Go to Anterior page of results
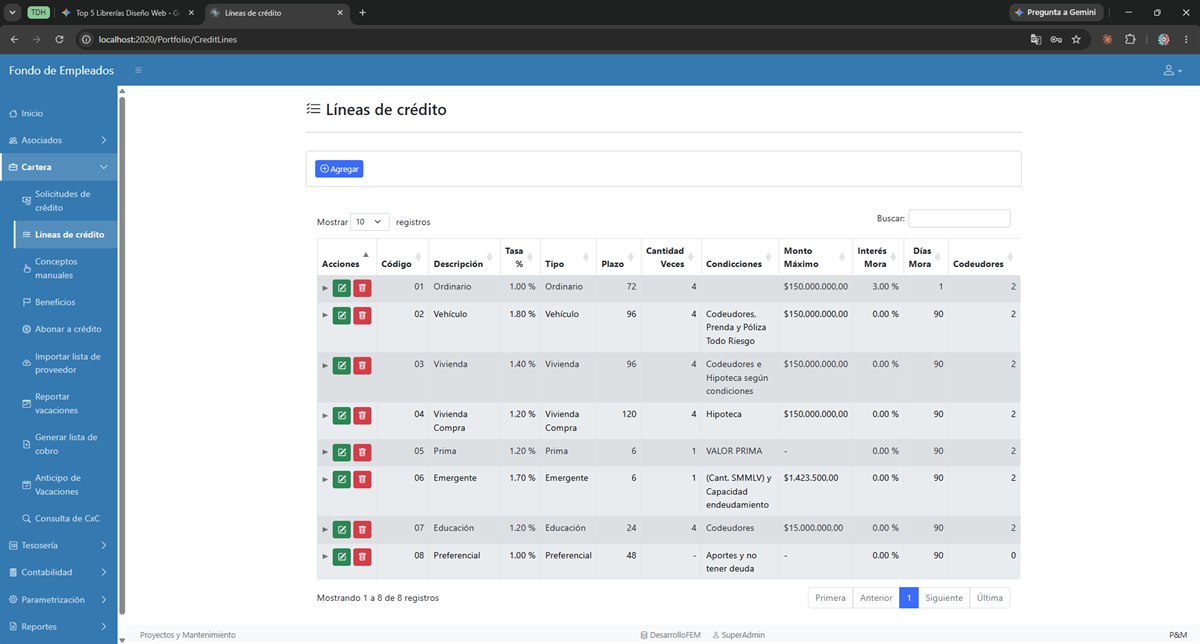The width and height of the screenshot is (1200, 644). tap(876, 598)
